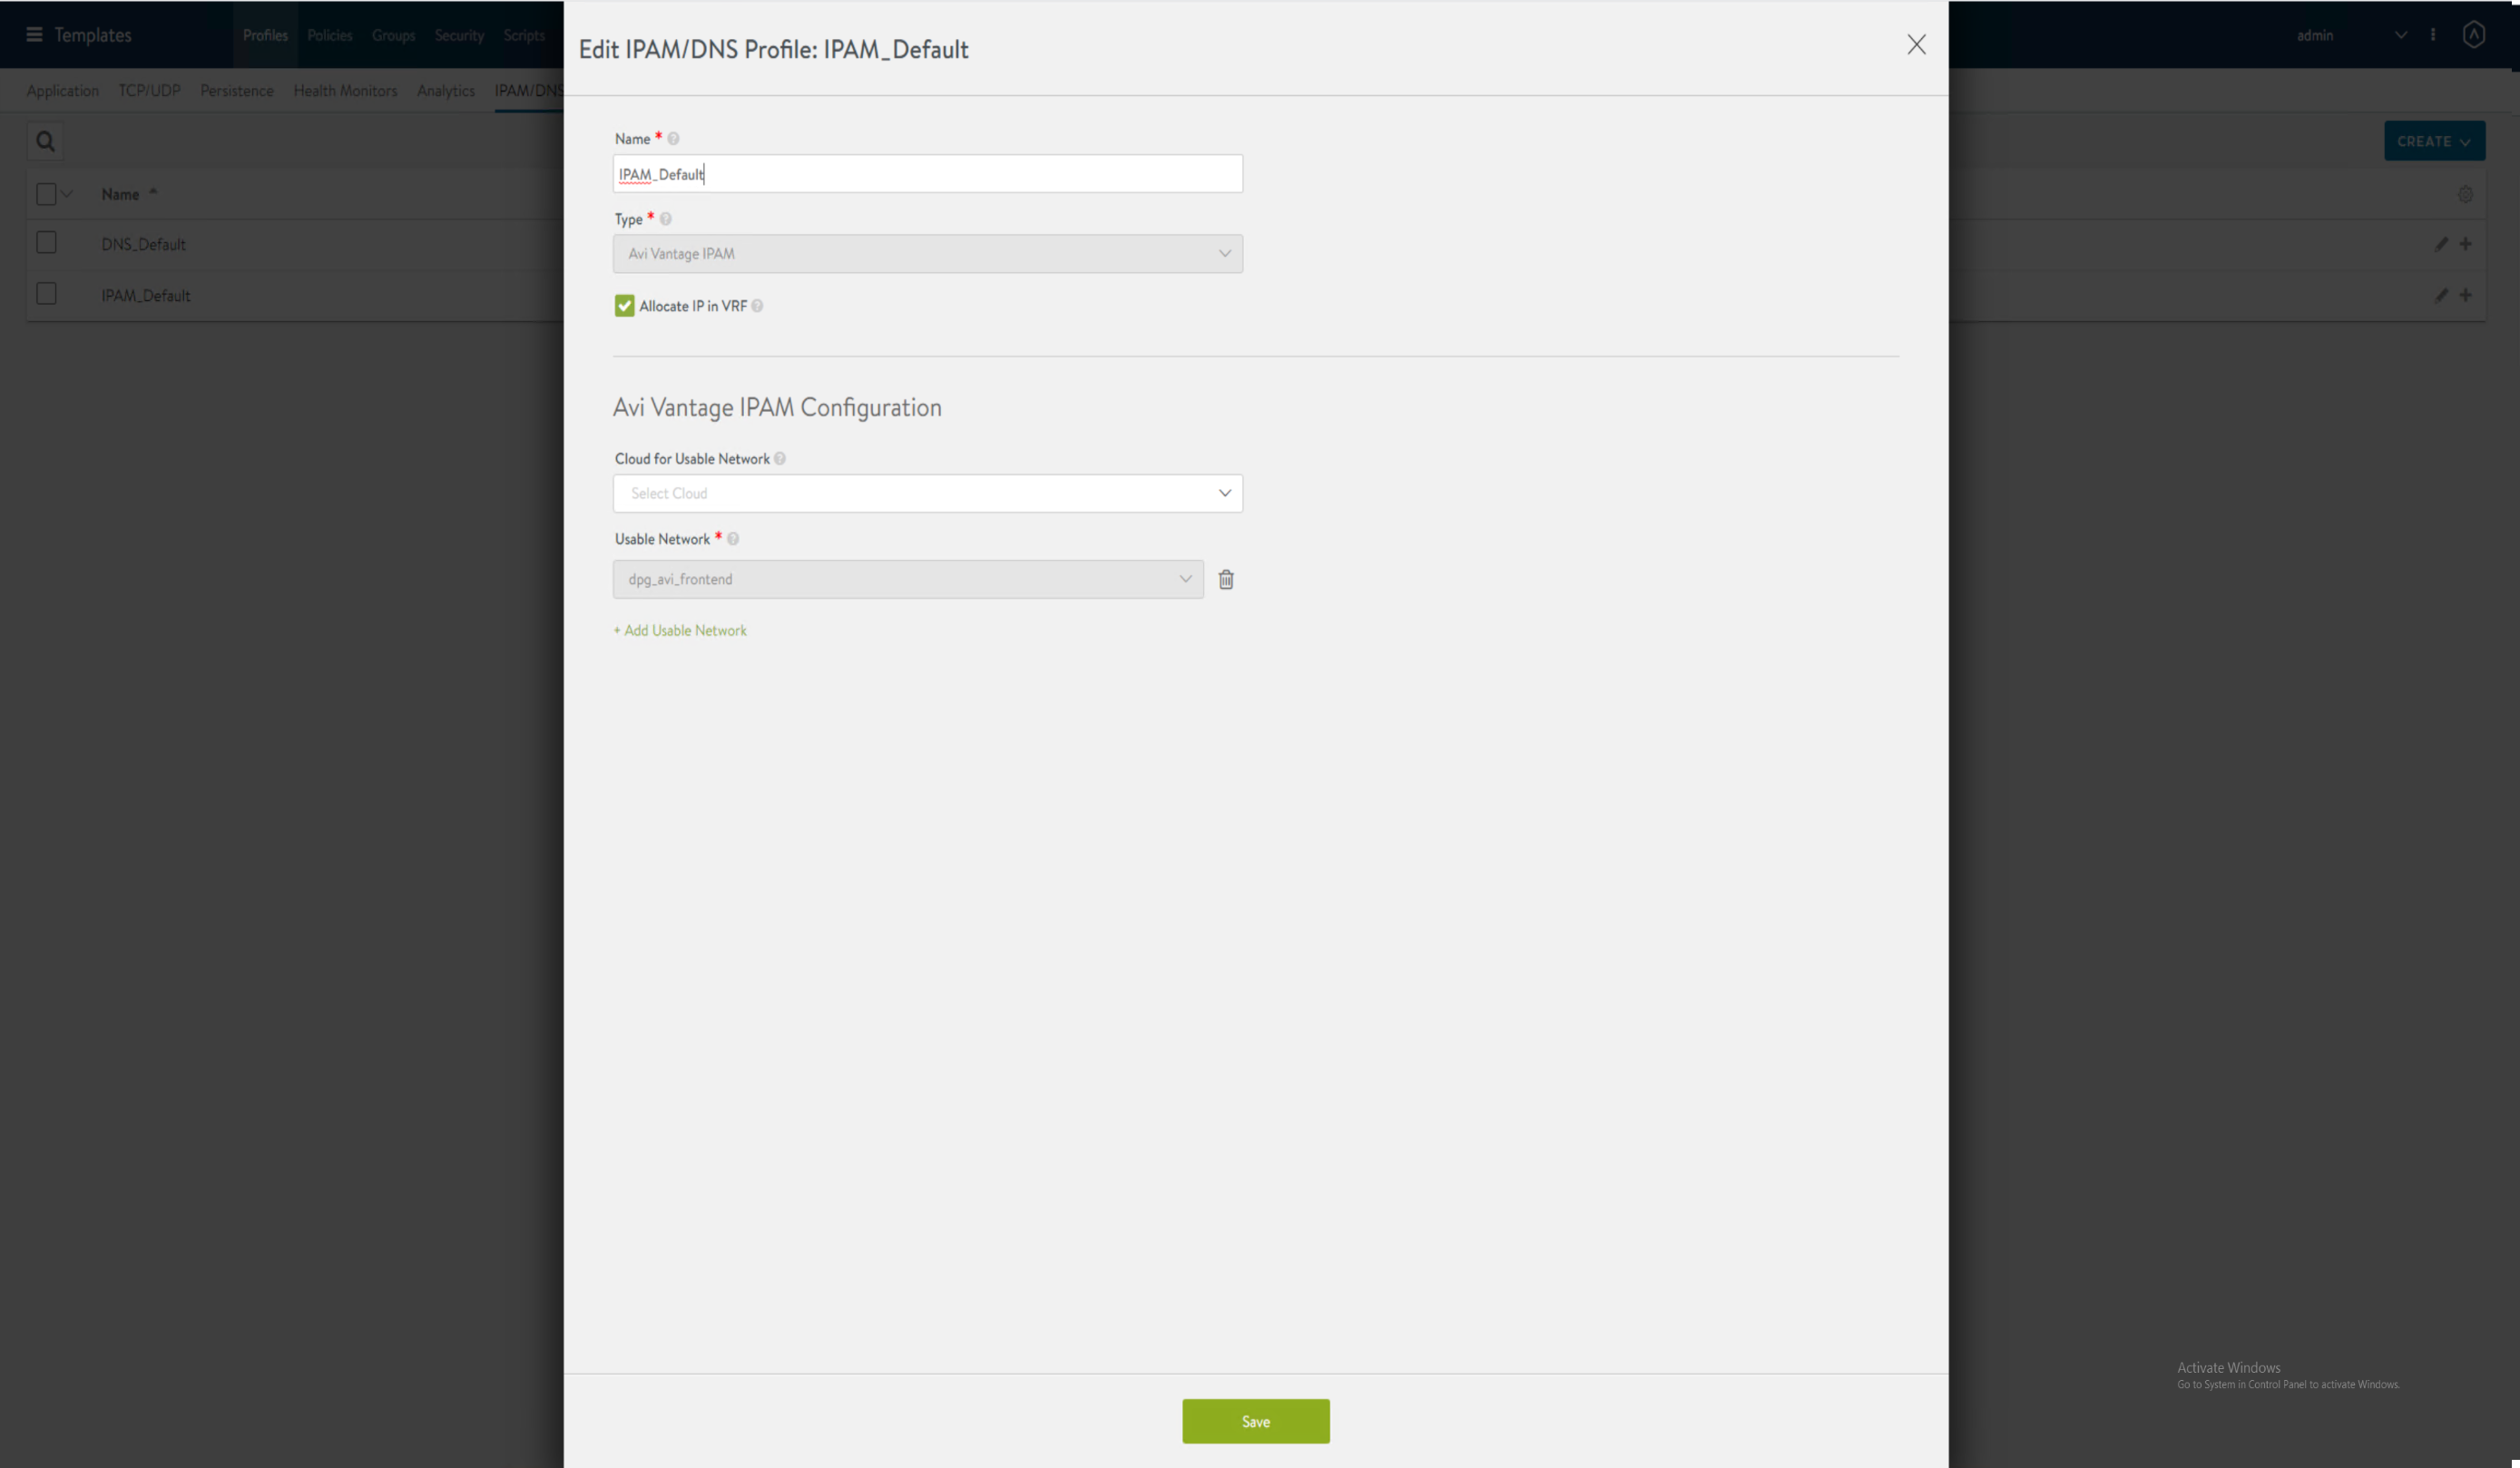Viewport: 2520px width, 1468px height.
Task: Click the IPAM_Default profile name in table
Action: [x=145, y=296]
